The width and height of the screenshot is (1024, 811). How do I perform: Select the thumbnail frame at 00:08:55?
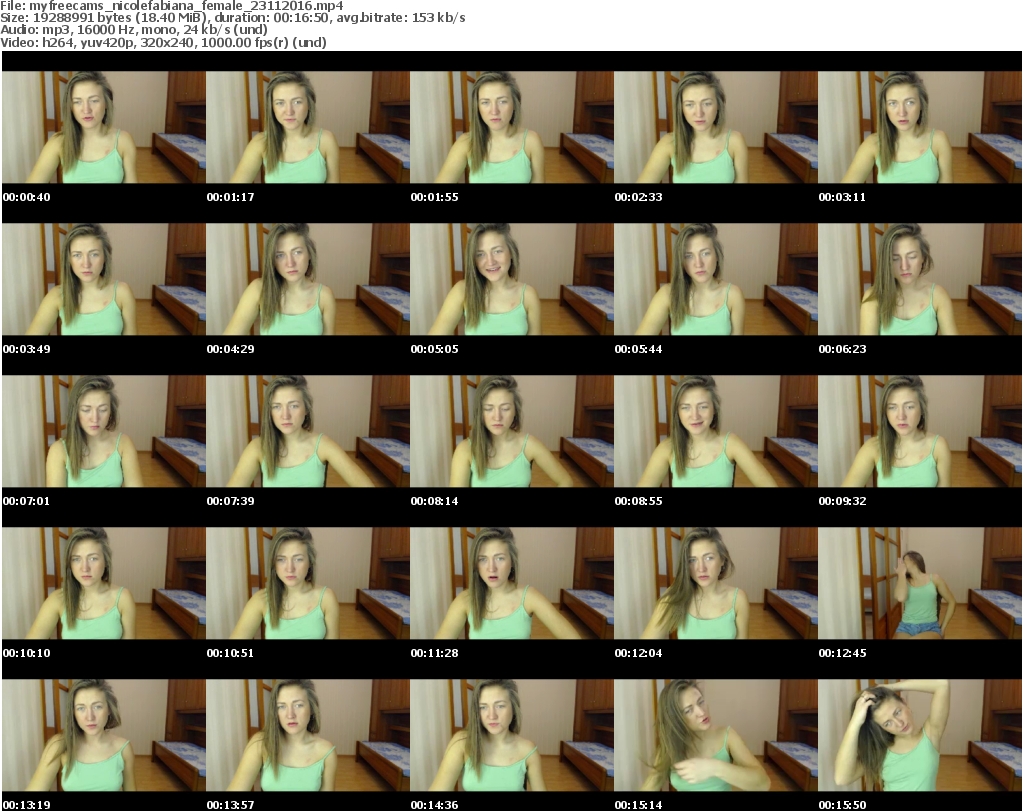716,431
